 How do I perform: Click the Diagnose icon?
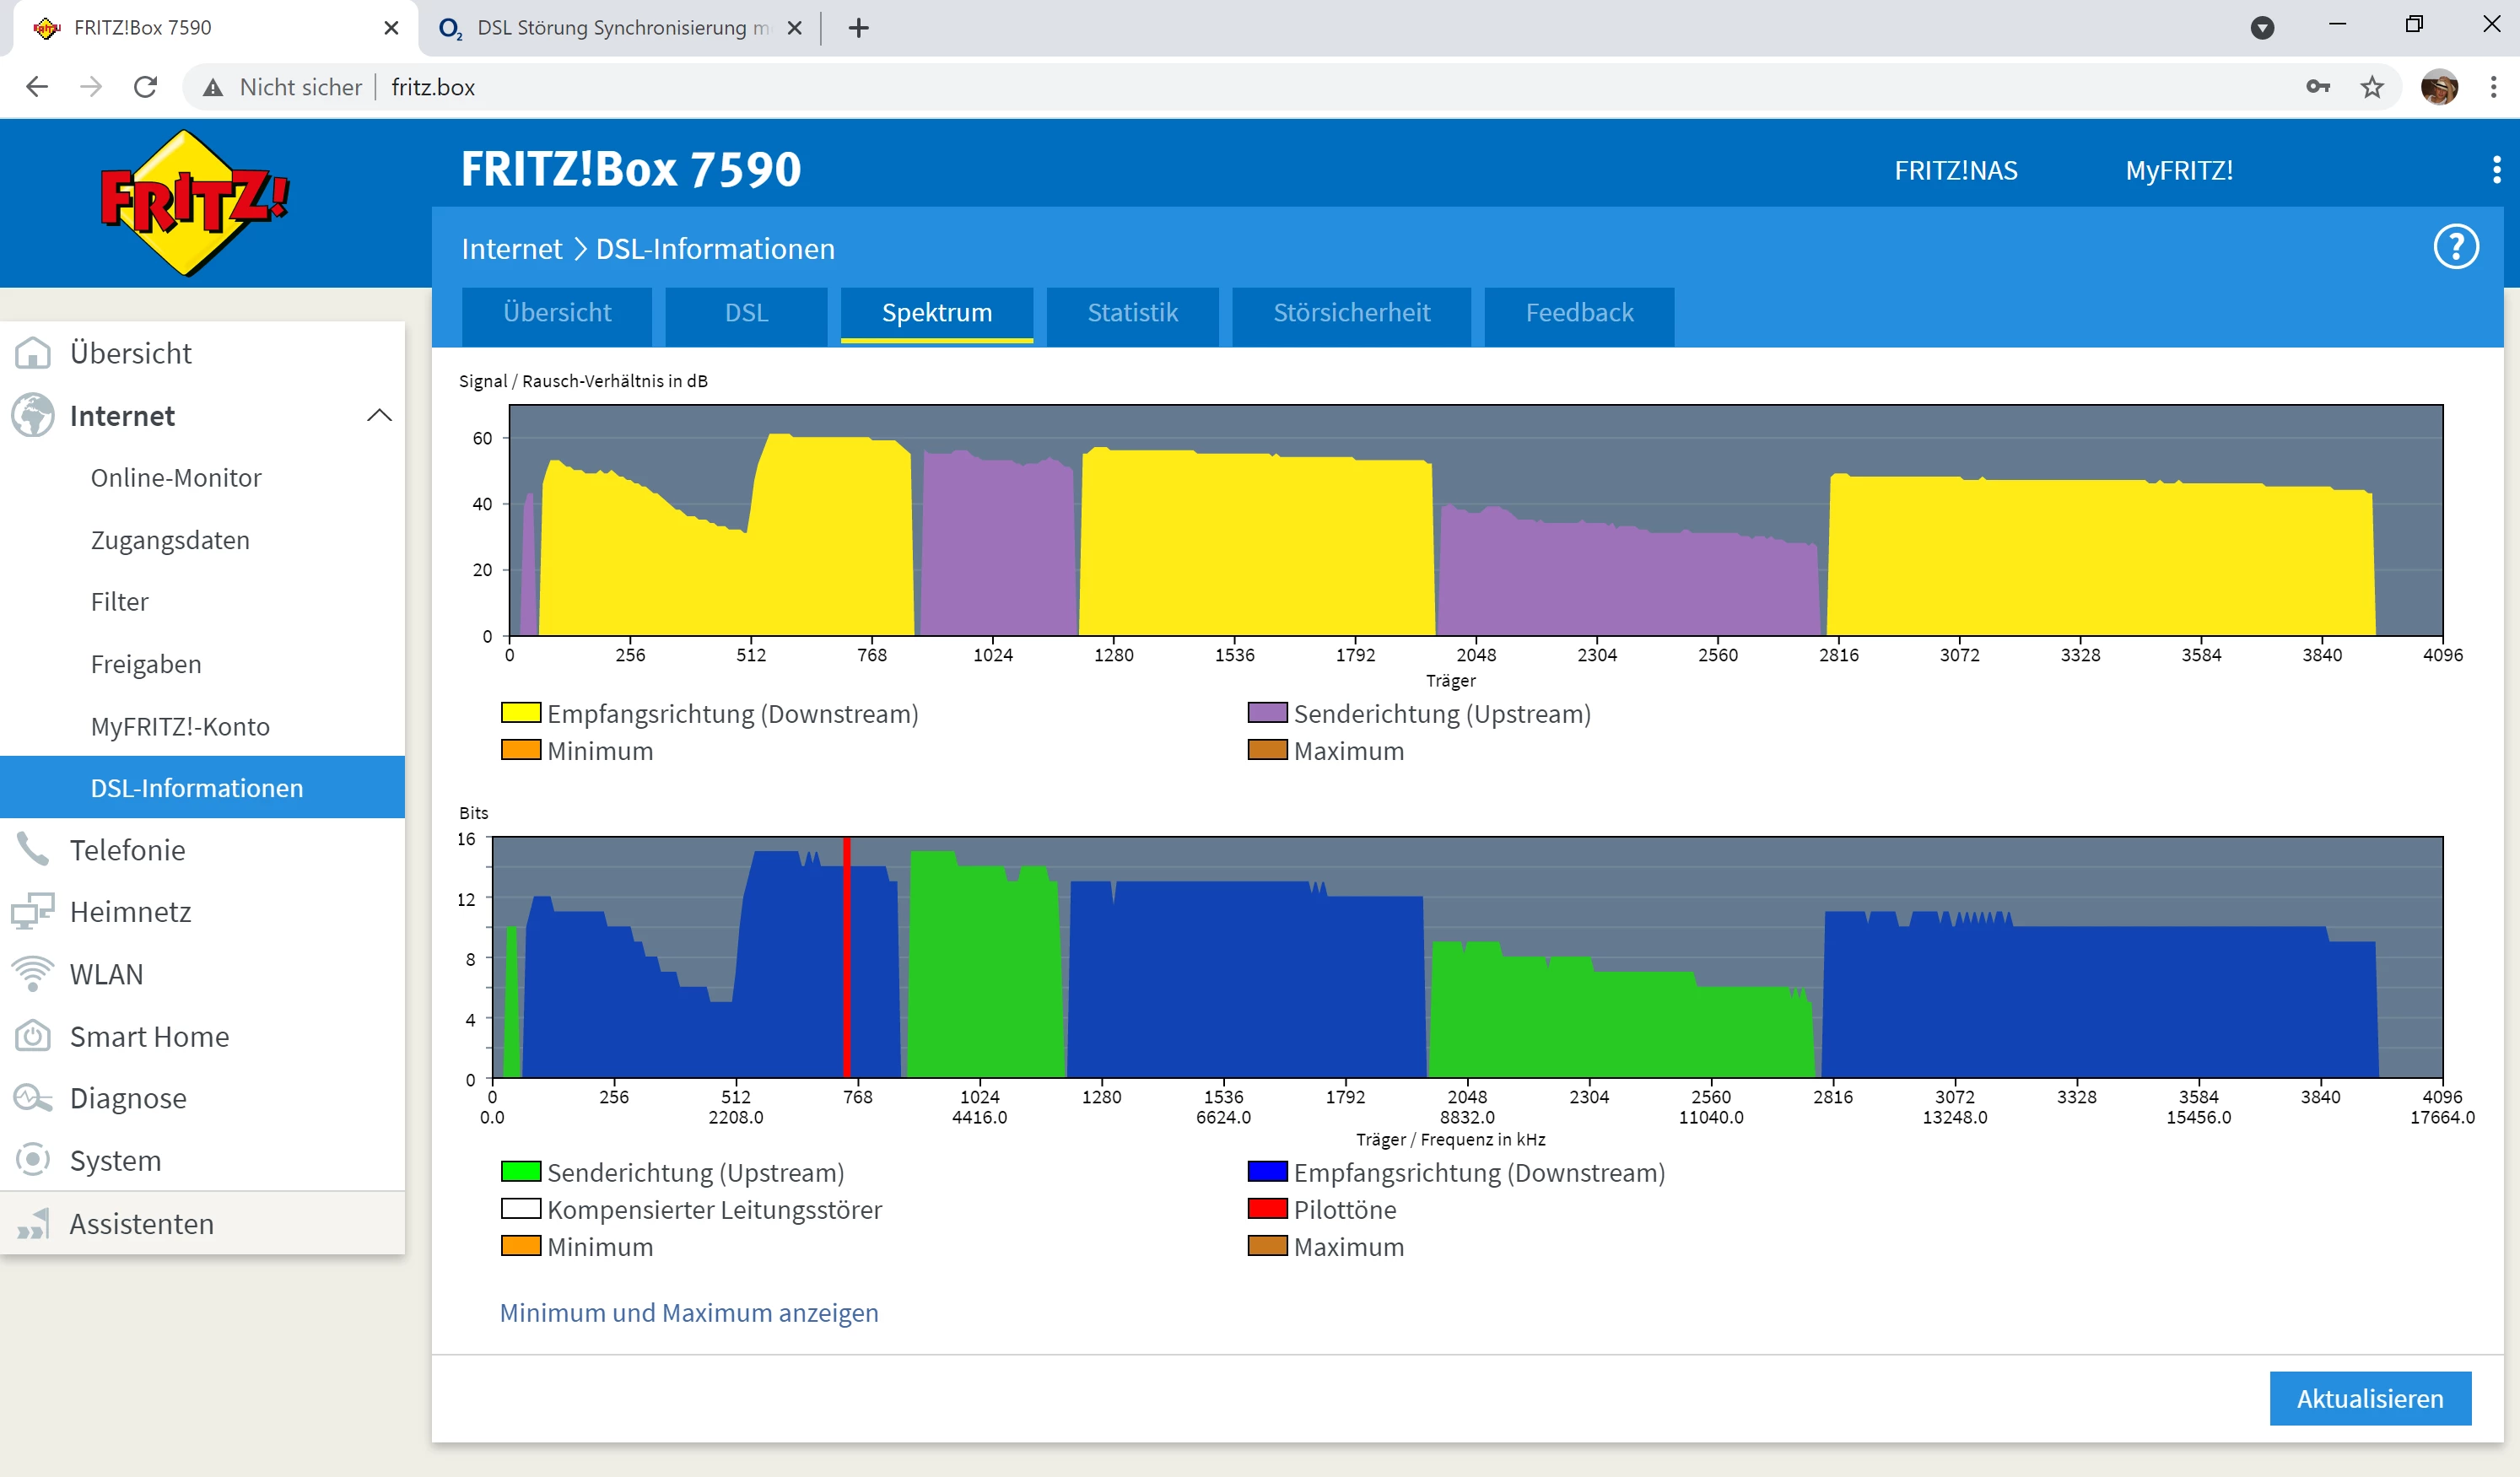pyautogui.click(x=33, y=1098)
